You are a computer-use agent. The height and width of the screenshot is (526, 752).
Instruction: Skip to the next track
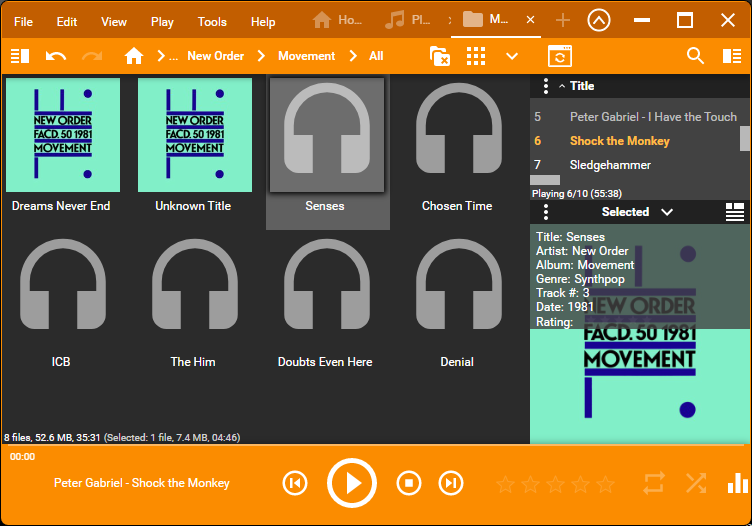click(x=451, y=484)
